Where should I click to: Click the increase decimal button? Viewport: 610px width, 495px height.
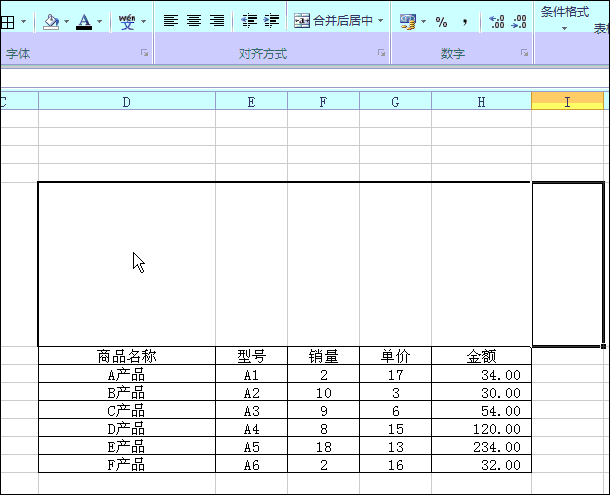(496, 21)
